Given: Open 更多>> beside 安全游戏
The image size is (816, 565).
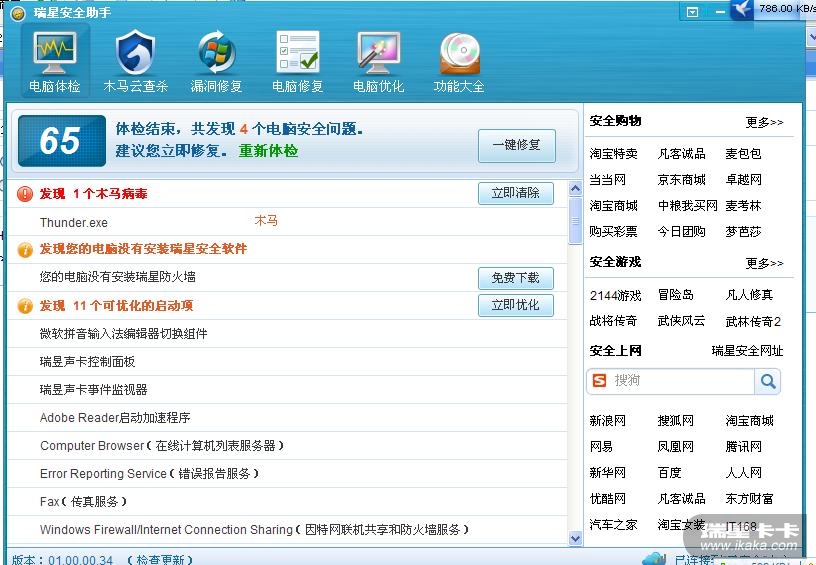Looking at the screenshot, I should (x=764, y=263).
